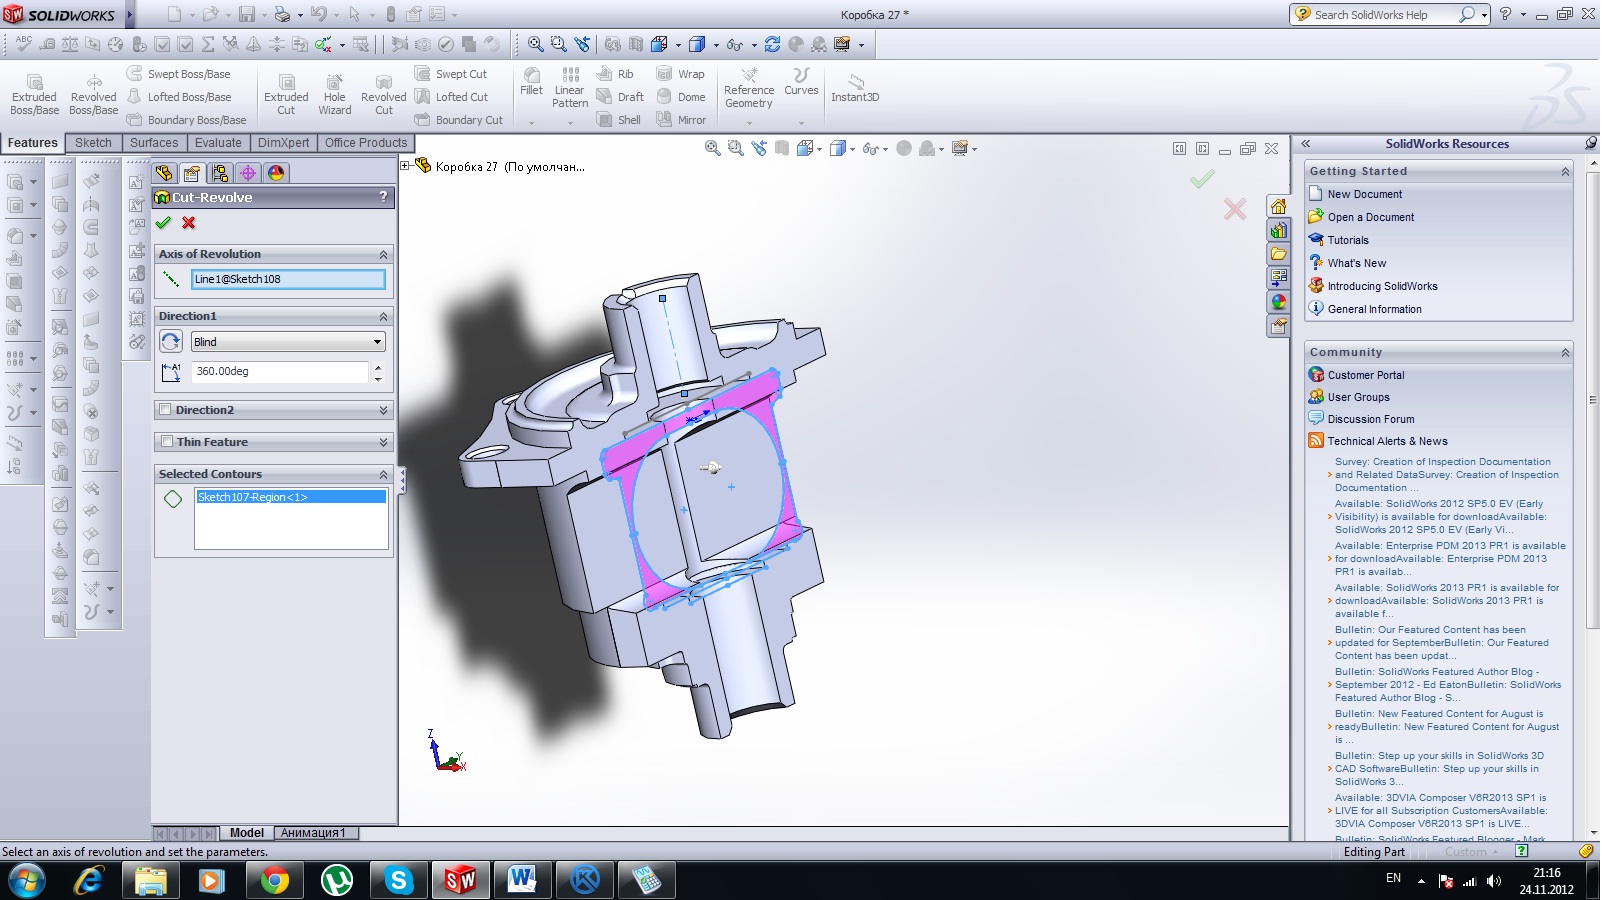1602x900 pixels.
Task: Open the DisplayManager tab icon
Action: click(276, 173)
